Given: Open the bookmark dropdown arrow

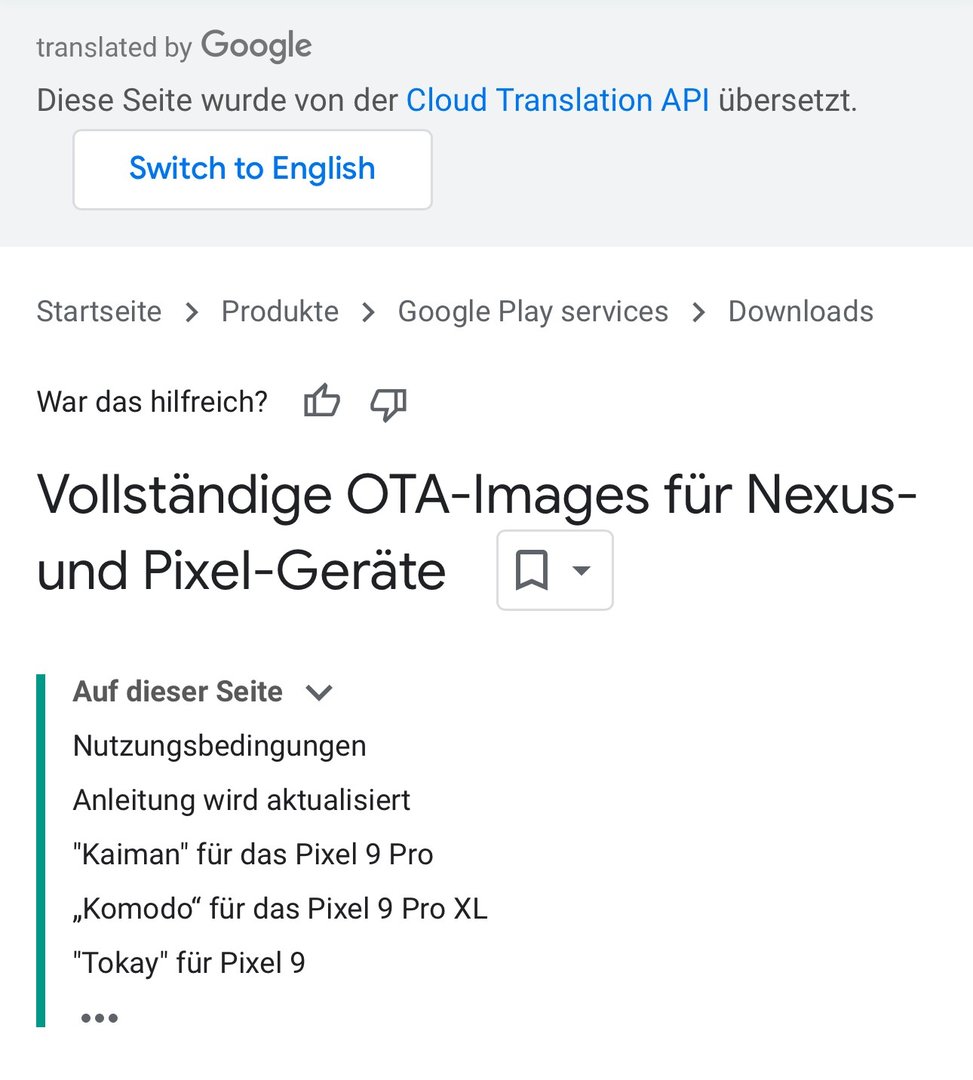Looking at the screenshot, I should coord(580,571).
